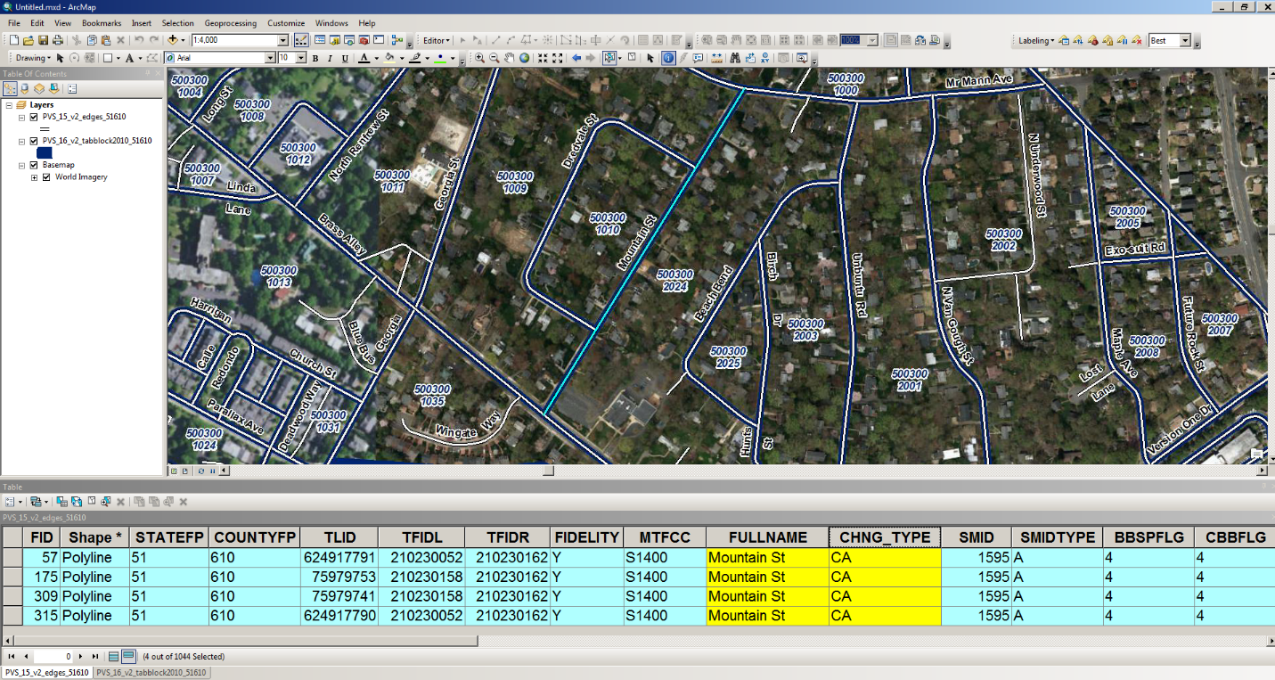
Task: Click the tabblock layer blue symbol swatch
Action: coord(44,153)
